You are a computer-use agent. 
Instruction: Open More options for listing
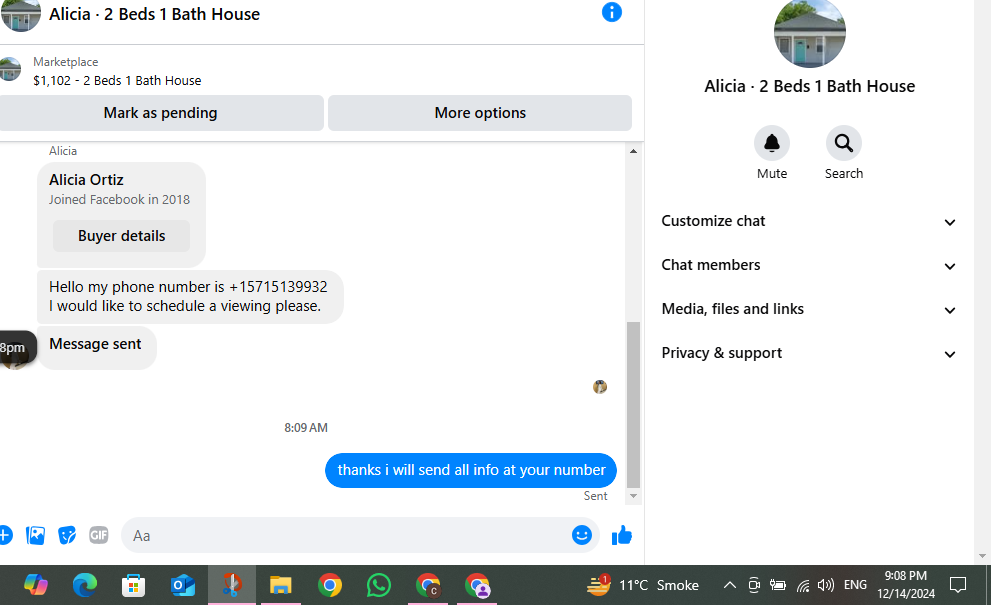480,113
